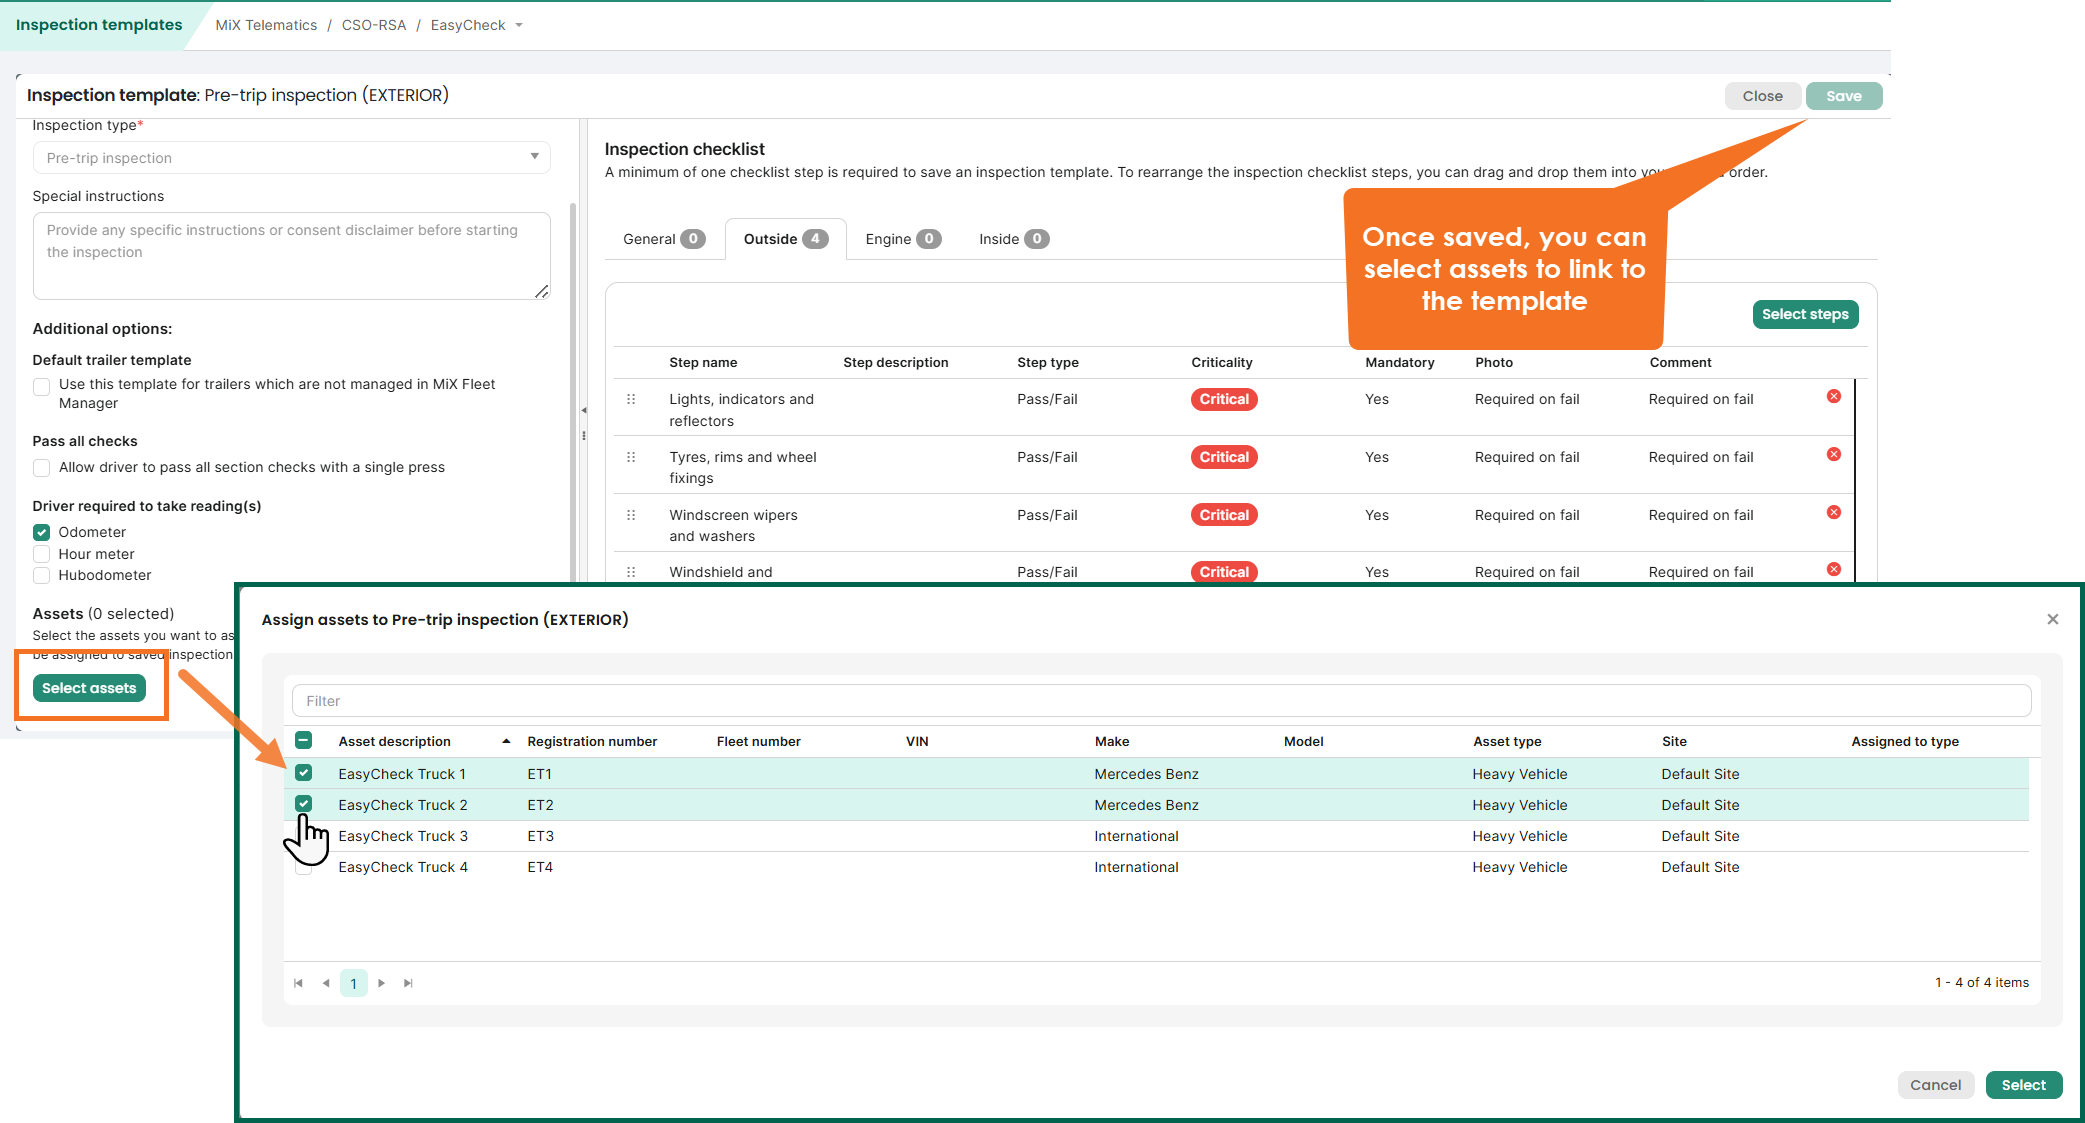Viewport: 2085px width, 1123px height.
Task: Enable the Hour meter checkbox
Action: tap(42, 554)
